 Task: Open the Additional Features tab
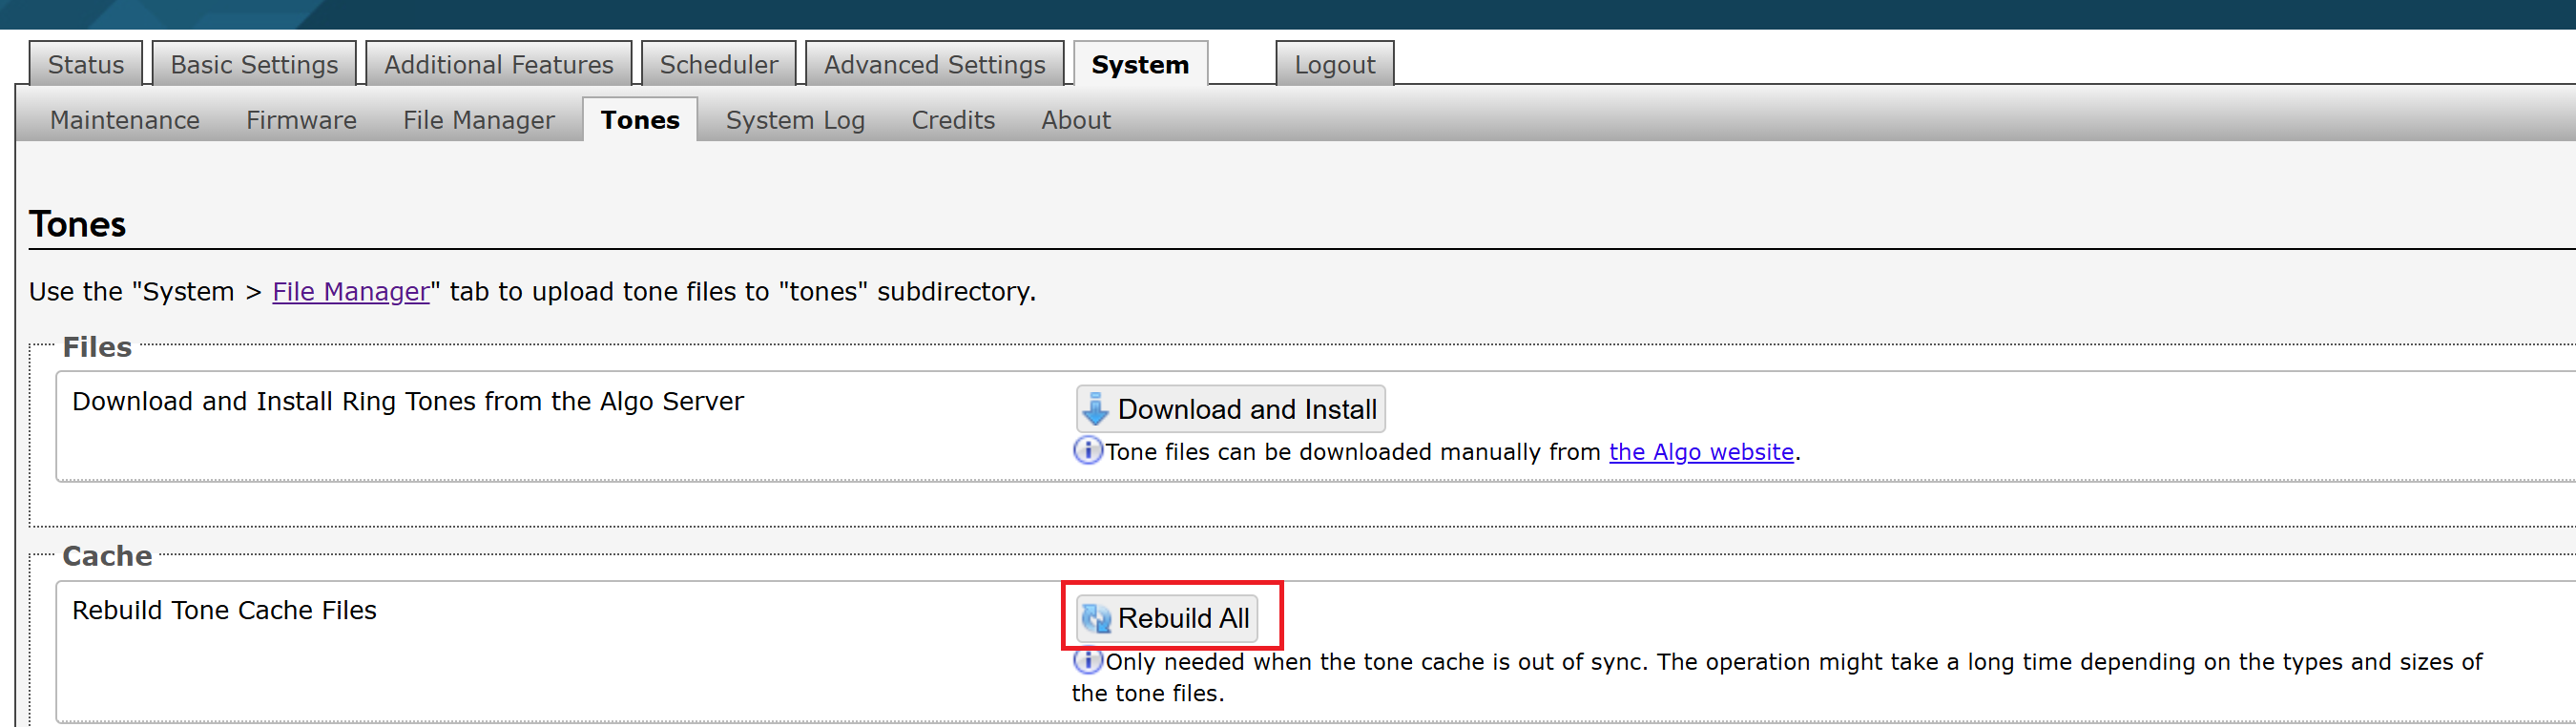tap(498, 64)
